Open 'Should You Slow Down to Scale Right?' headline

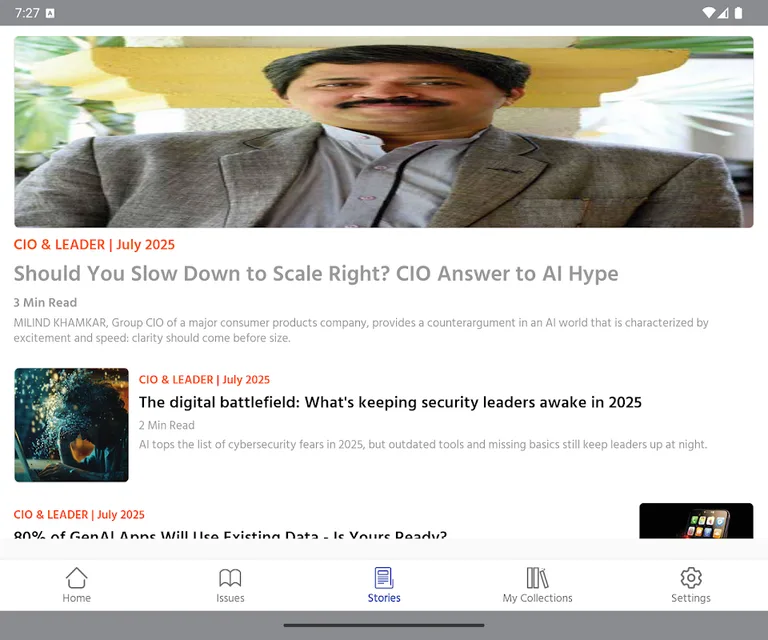click(316, 274)
